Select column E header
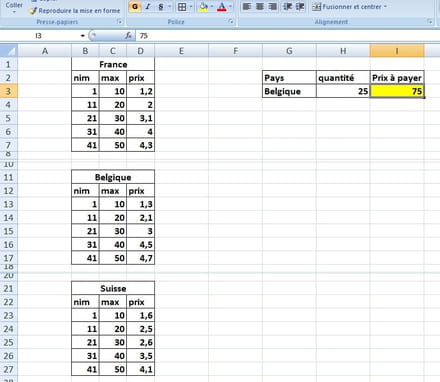440x382 pixels. click(x=181, y=51)
